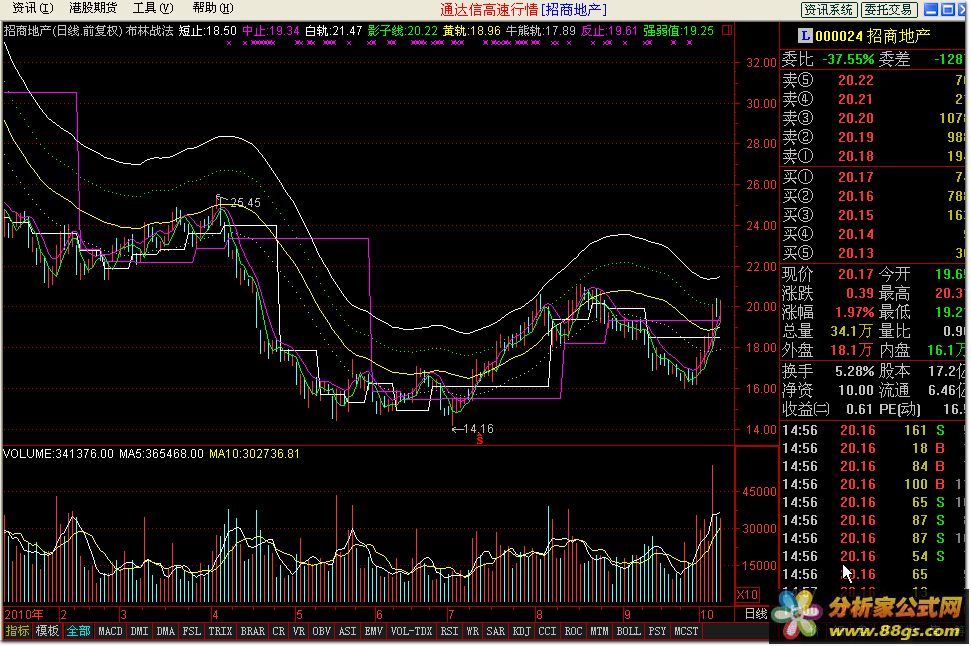Viewport: 971px width, 646px height.
Task: Click the red S signal marker
Action: (x=480, y=440)
